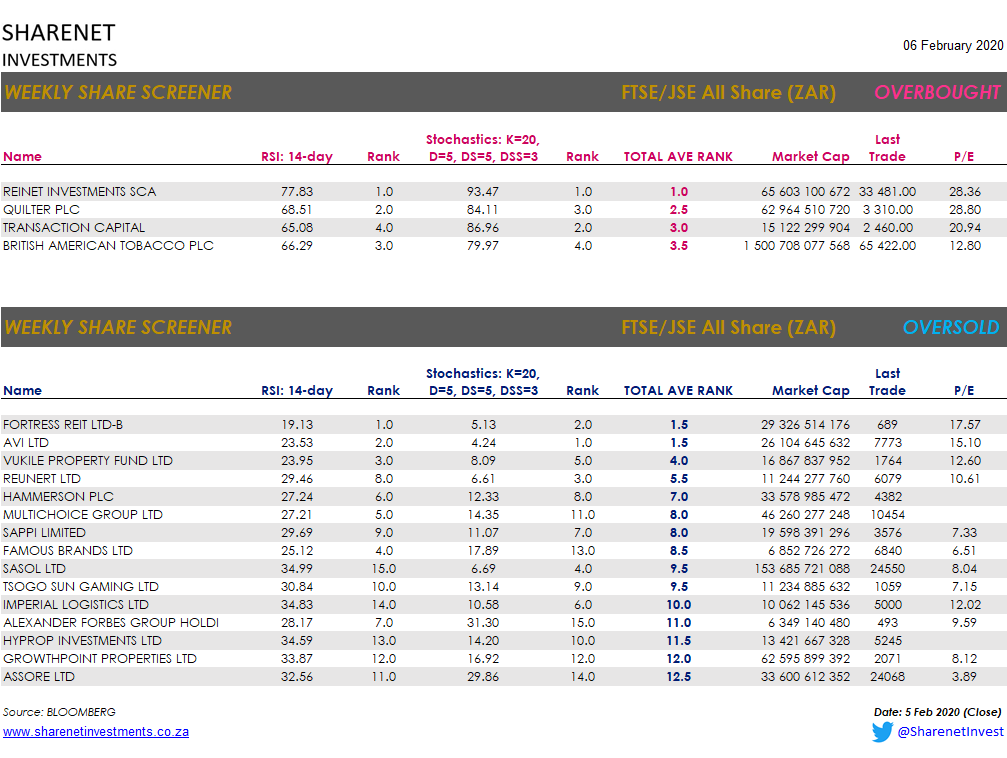Click total ave rank 10.0 for Imperial
The height and width of the screenshot is (758, 1007).
coord(679,604)
